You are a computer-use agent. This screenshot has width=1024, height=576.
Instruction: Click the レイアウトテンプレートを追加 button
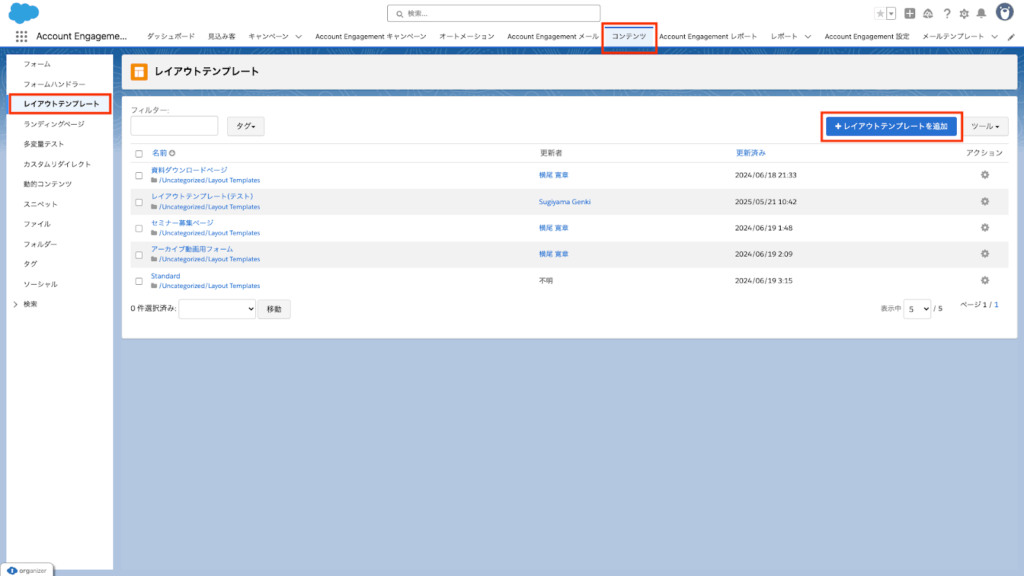[x=891, y=126]
